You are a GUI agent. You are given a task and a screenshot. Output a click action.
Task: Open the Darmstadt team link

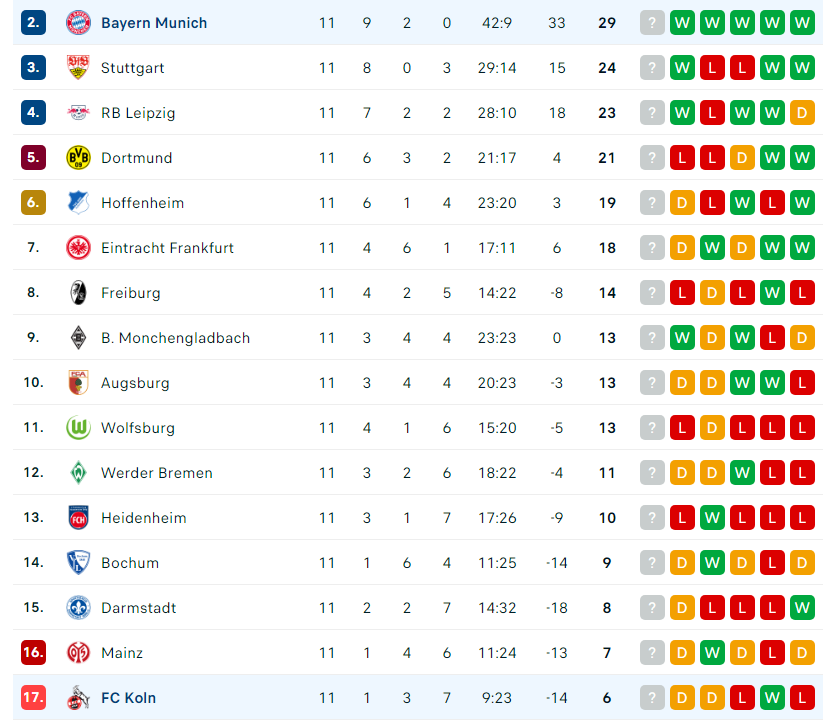point(139,608)
